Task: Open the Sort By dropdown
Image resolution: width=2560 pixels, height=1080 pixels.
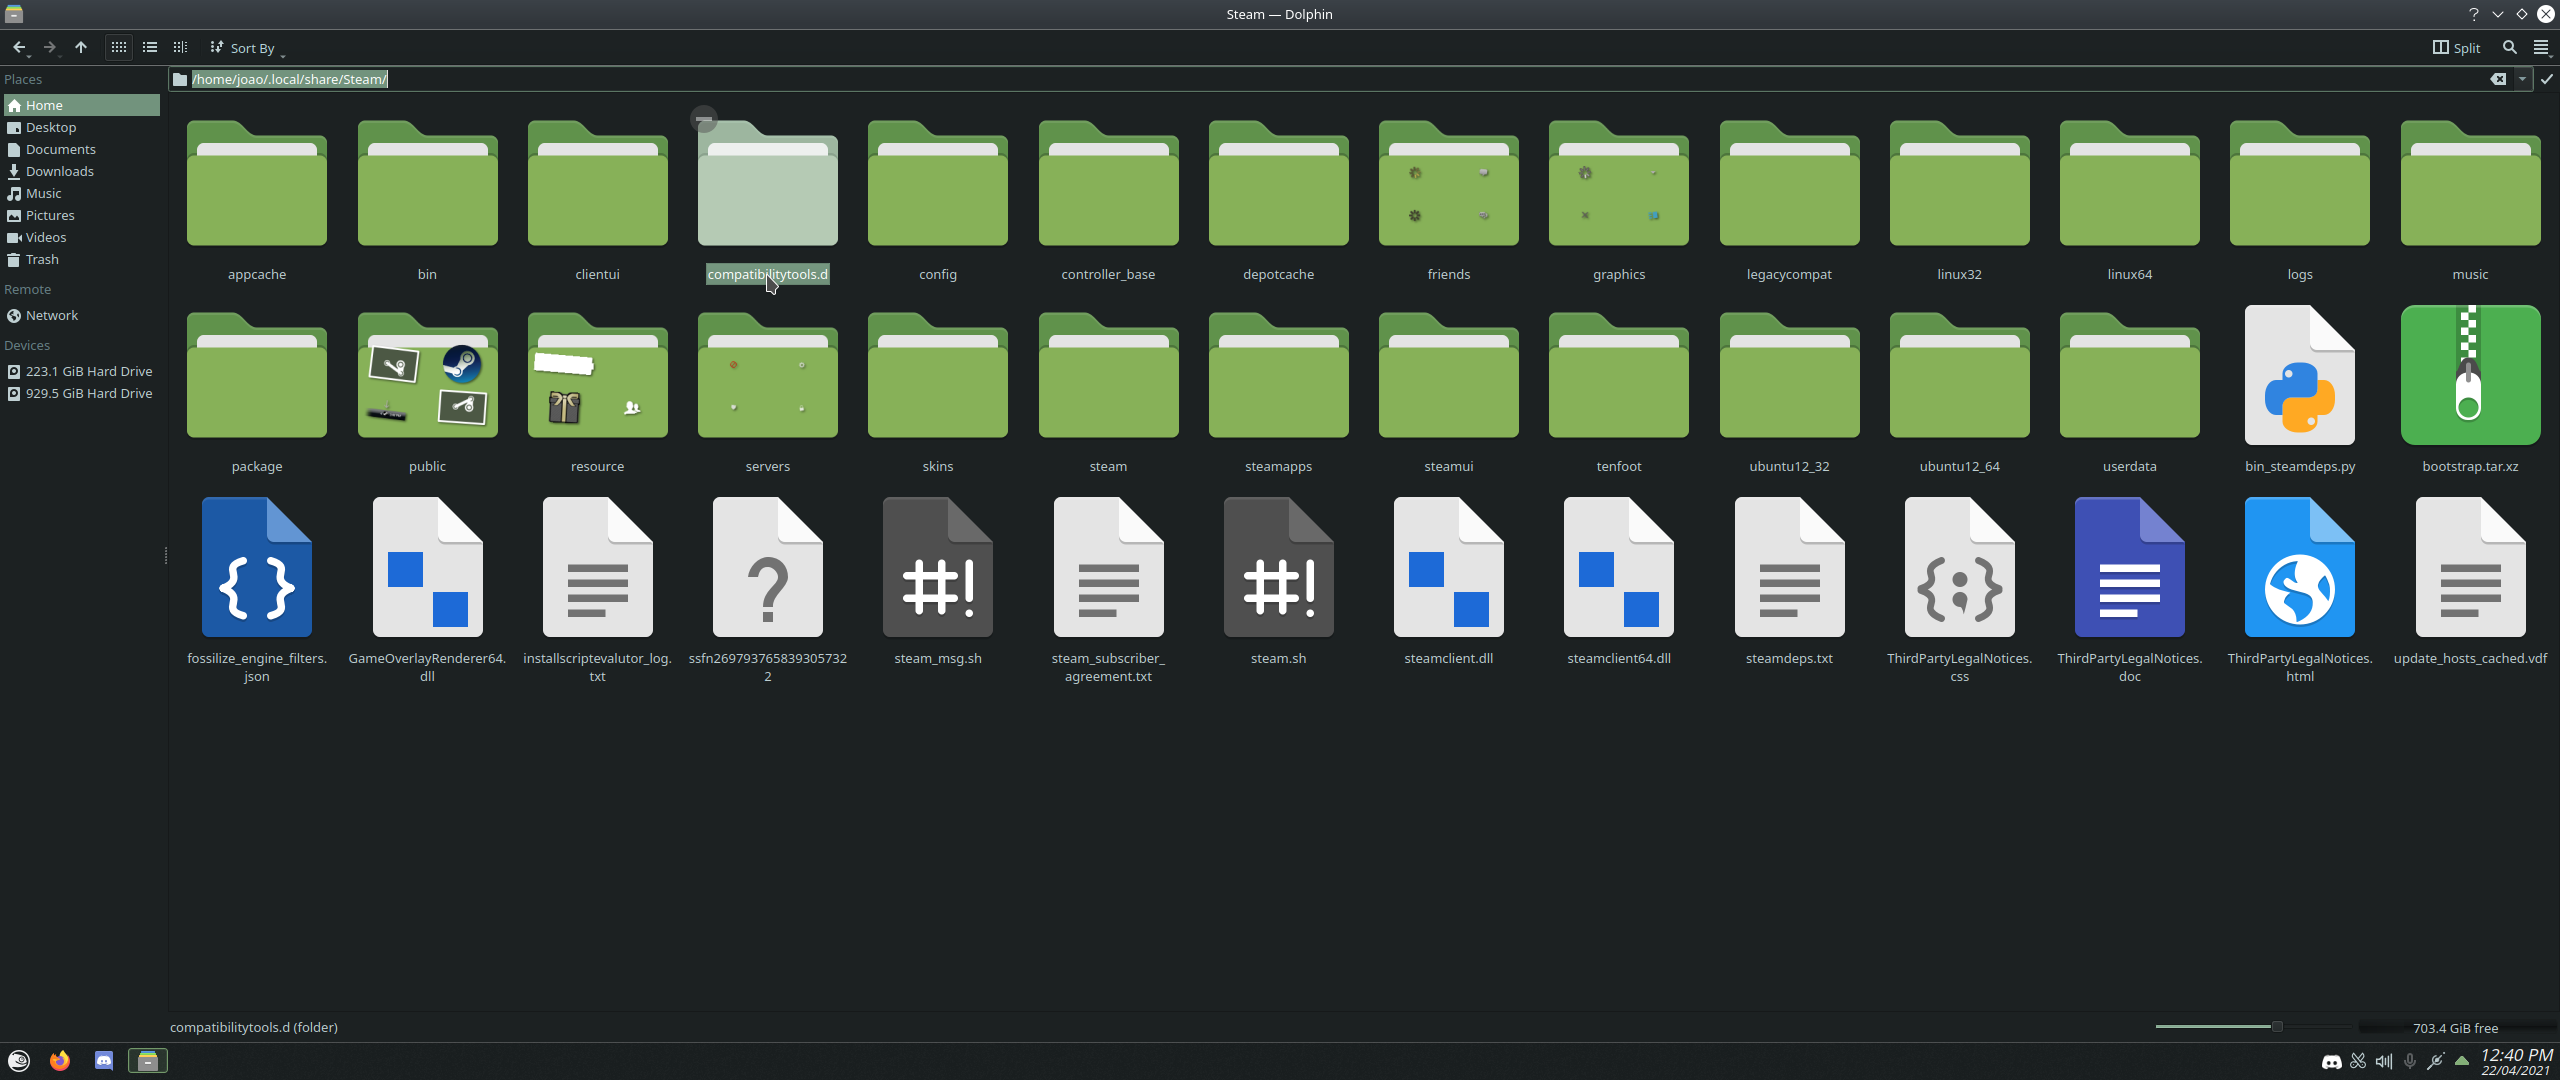Action: [x=246, y=48]
